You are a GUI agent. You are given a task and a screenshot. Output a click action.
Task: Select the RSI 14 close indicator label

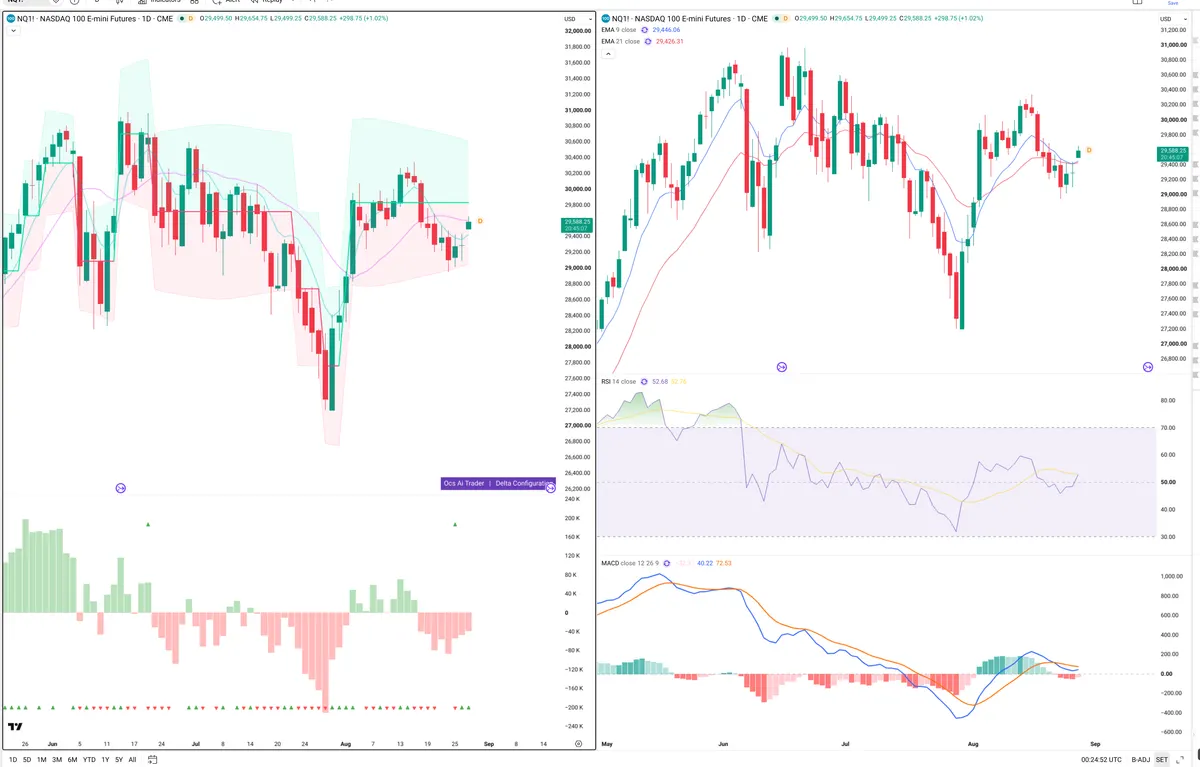[x=618, y=381]
